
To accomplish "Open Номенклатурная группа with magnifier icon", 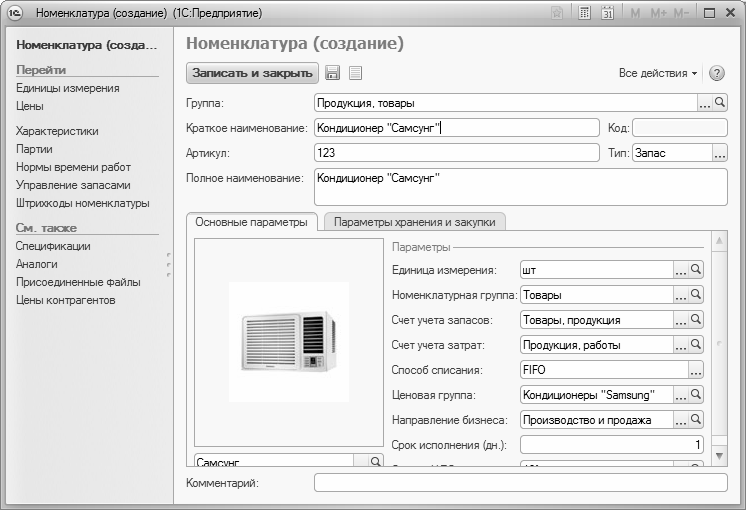I will tap(696, 294).
